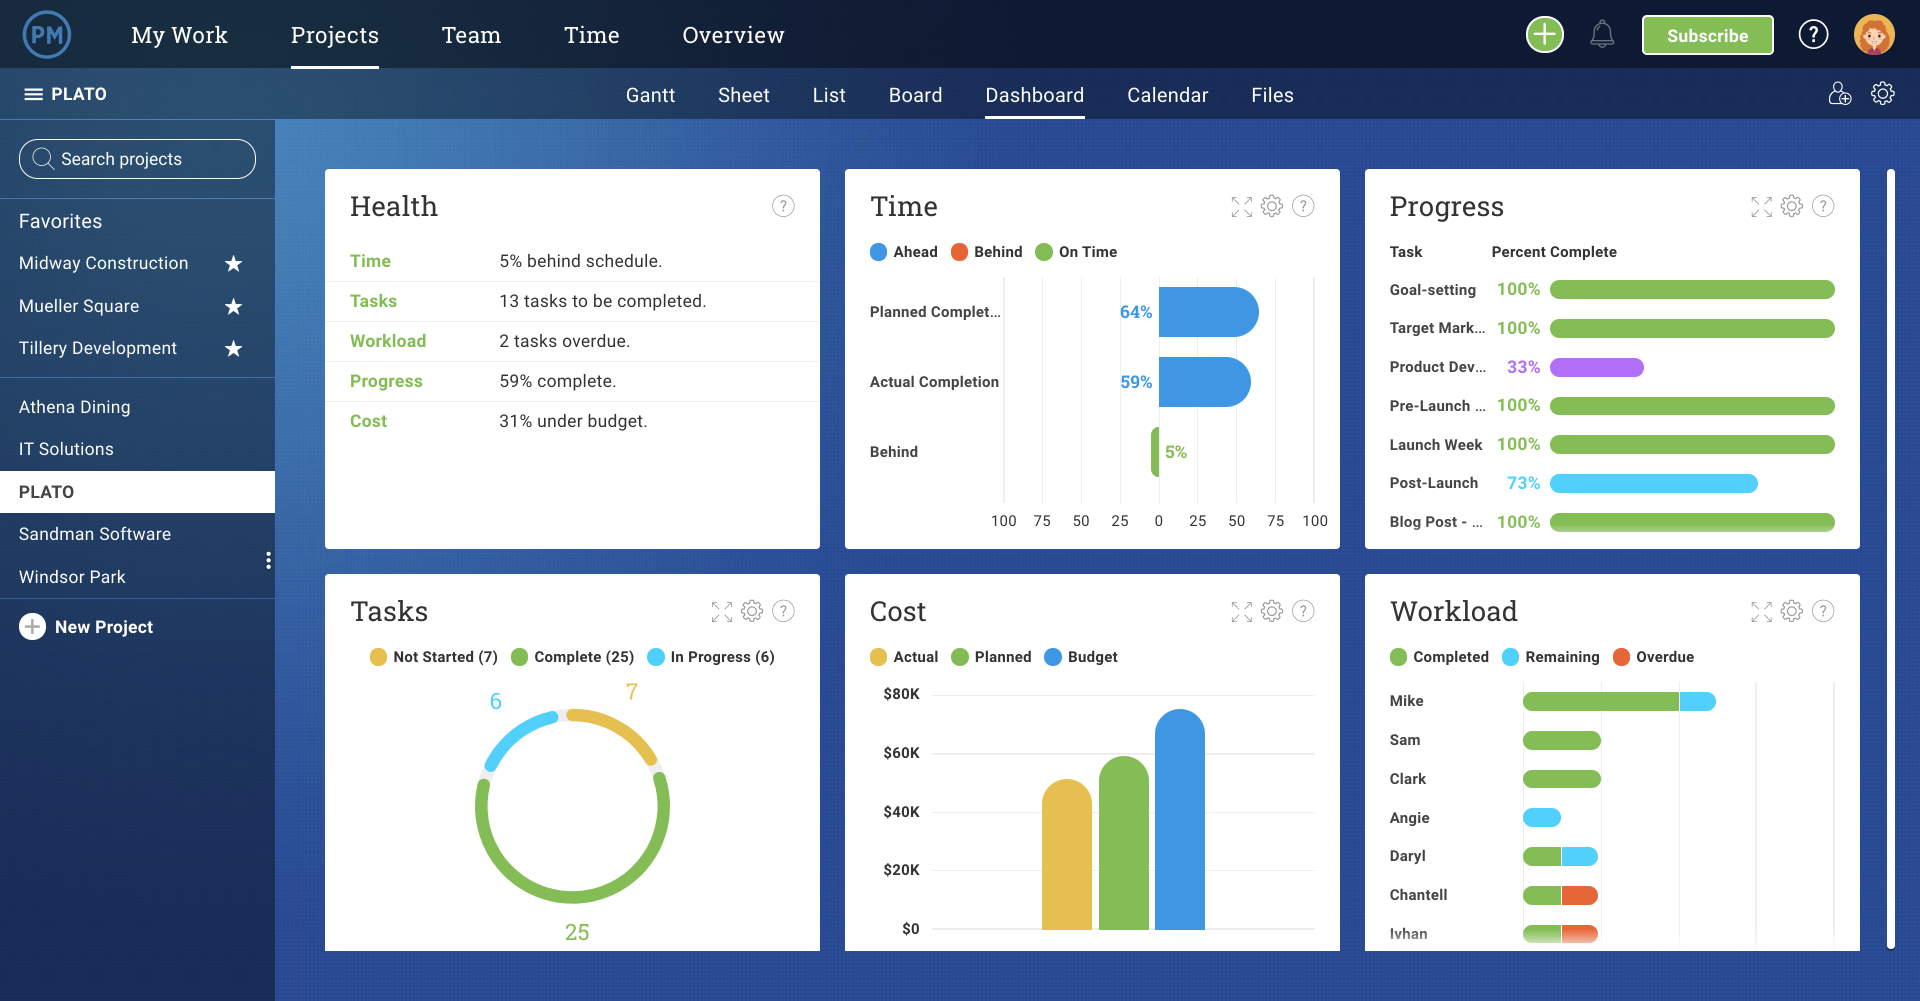Open the Calendar view tab
This screenshot has width=1920, height=1001.
[x=1167, y=94]
